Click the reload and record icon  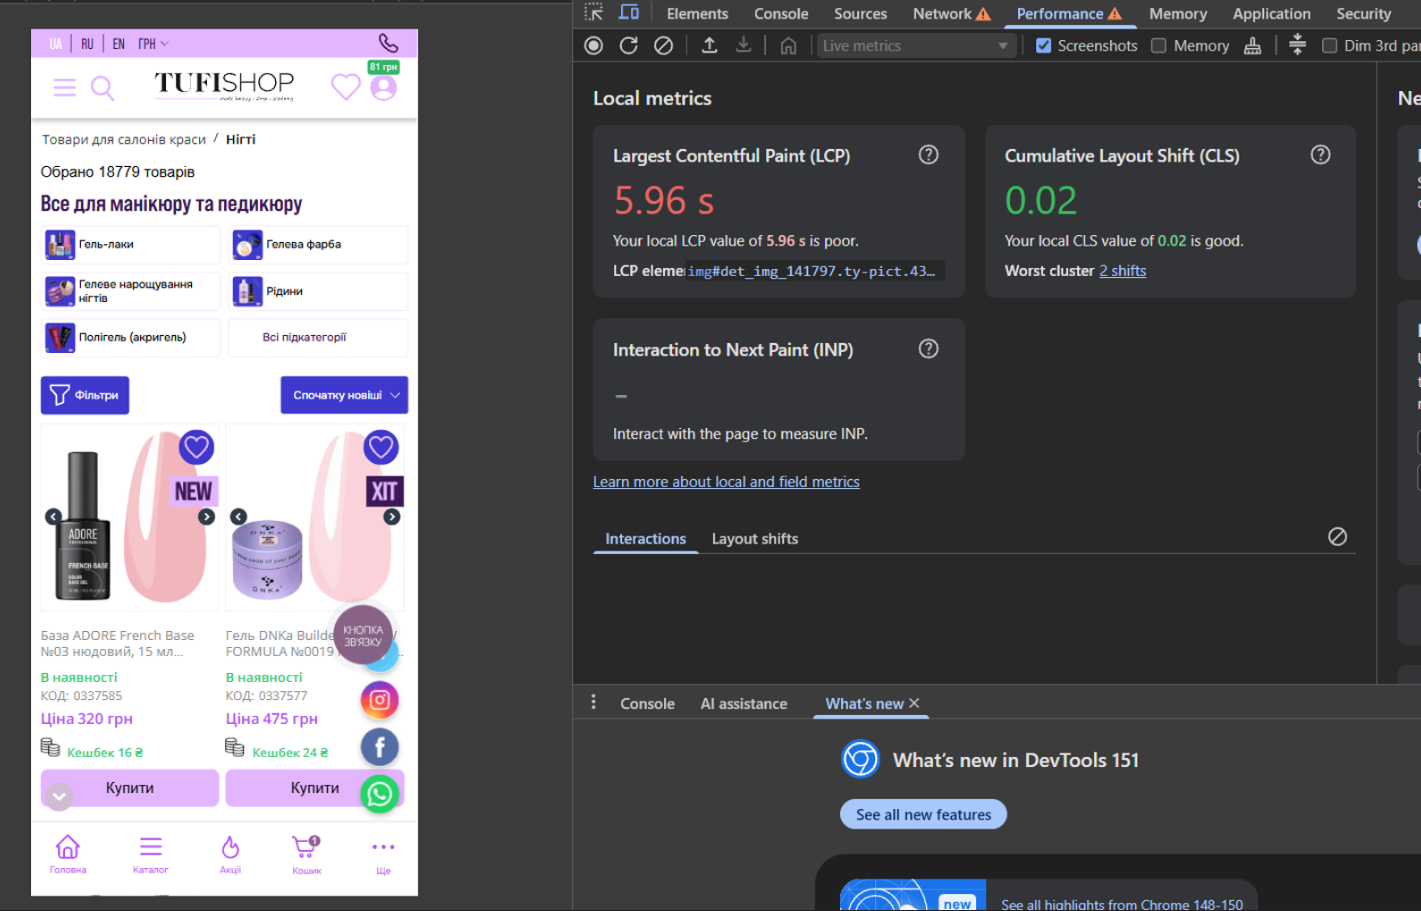point(629,45)
